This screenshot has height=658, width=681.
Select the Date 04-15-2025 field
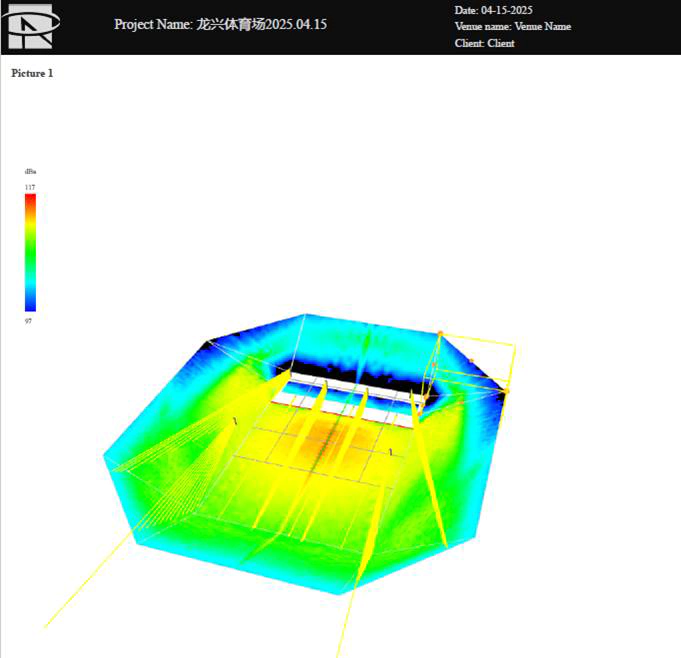[x=493, y=10]
